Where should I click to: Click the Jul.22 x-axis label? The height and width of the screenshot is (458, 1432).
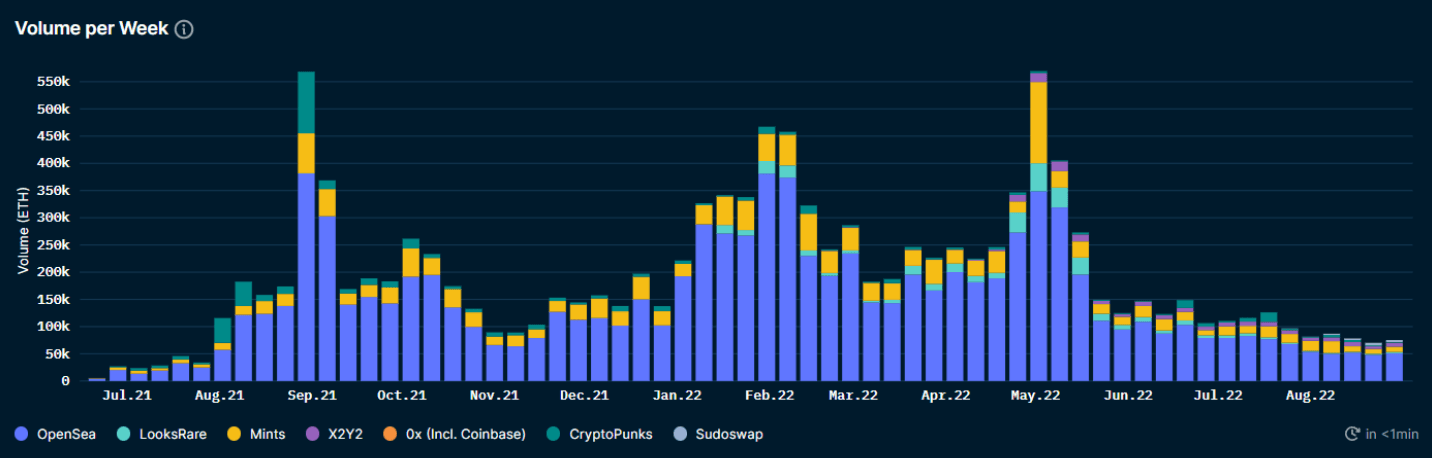[1218, 396]
